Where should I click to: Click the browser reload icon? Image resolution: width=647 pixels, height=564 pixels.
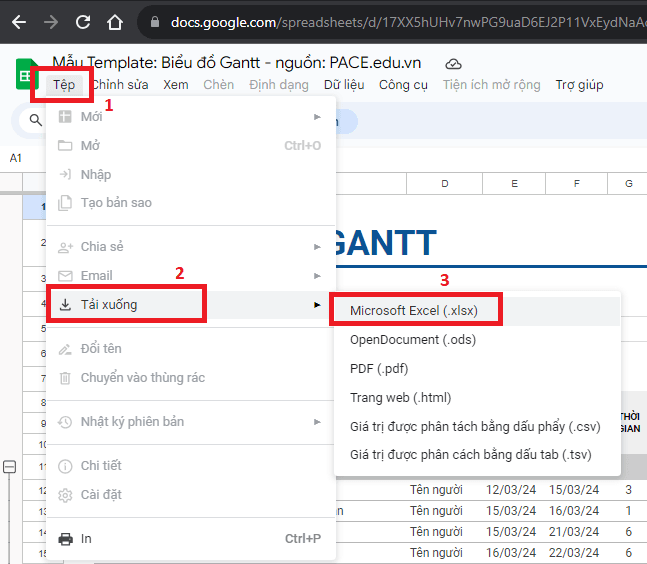(x=83, y=21)
